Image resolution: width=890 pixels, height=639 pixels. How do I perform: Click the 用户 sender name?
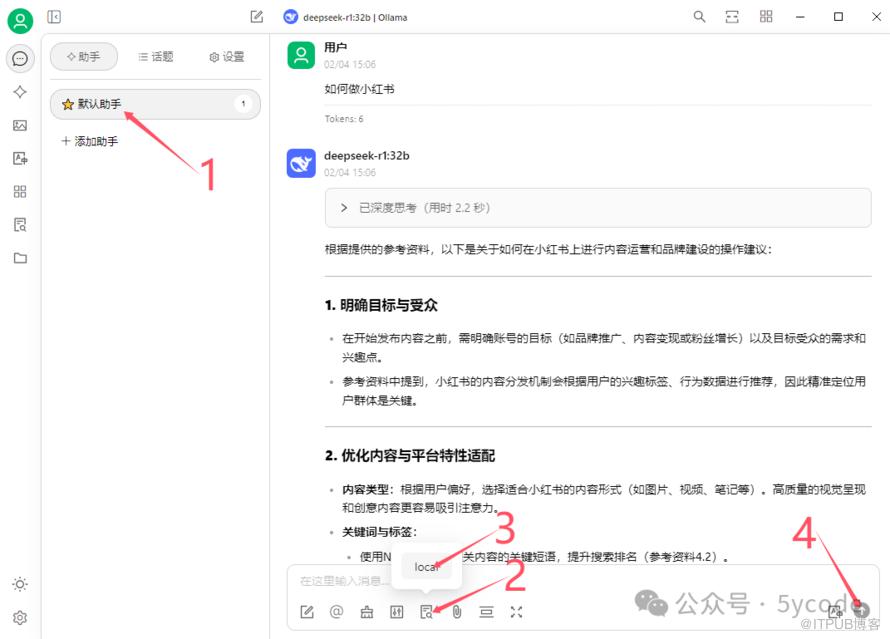point(335,47)
